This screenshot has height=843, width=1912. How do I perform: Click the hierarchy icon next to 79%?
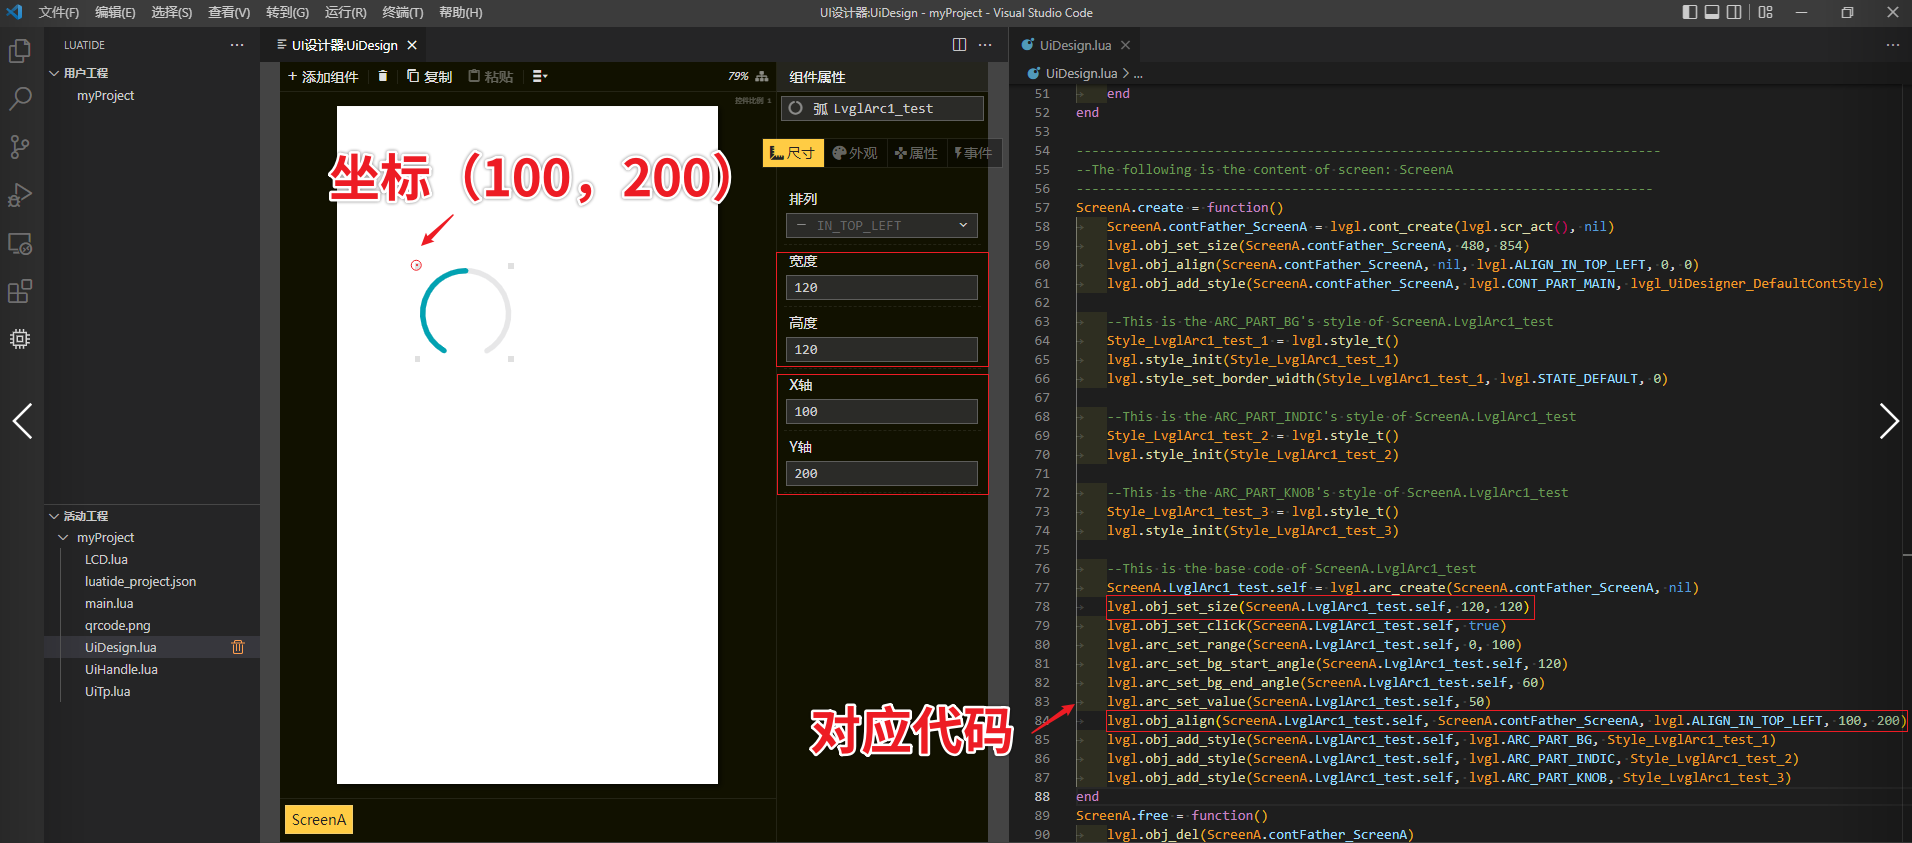[x=762, y=76]
